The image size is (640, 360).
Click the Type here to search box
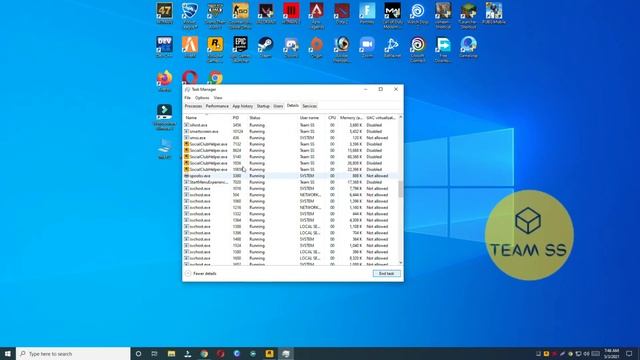click(73, 354)
